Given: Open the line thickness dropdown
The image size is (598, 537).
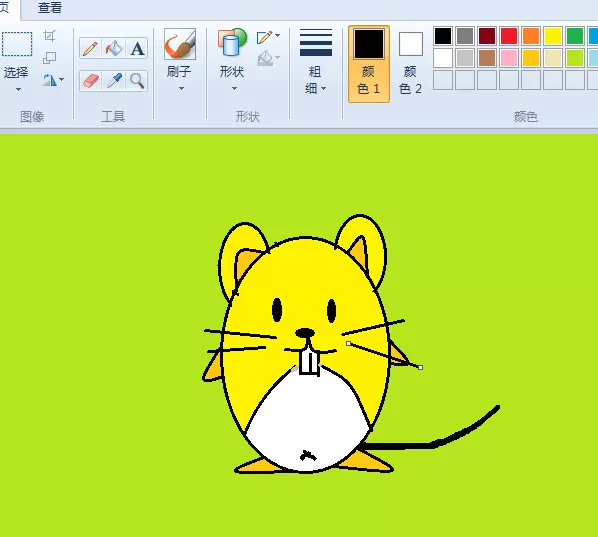Looking at the screenshot, I should (315, 62).
